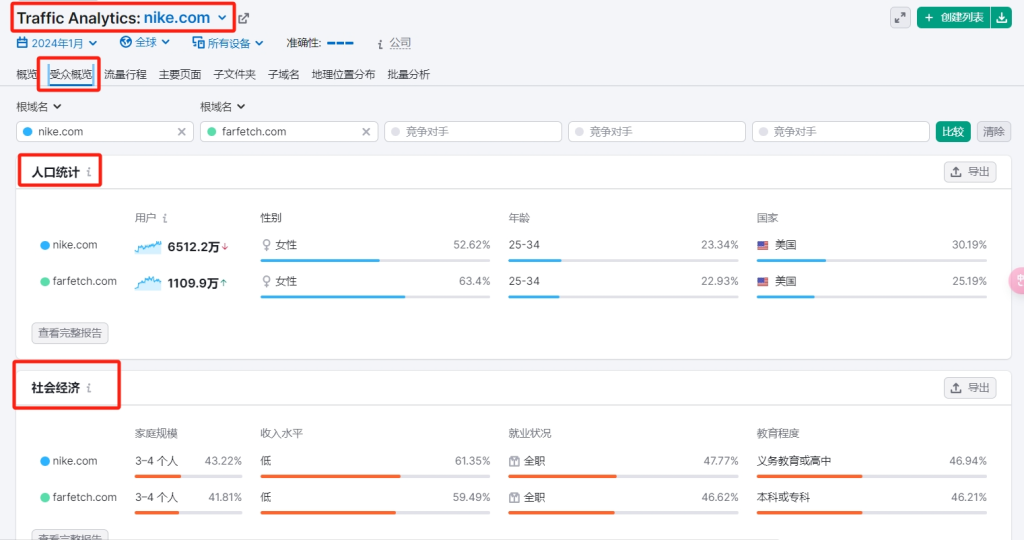Click farfetch.com 女性 63.4% bar
Image resolution: width=1024 pixels, height=540 pixels.
click(376, 296)
